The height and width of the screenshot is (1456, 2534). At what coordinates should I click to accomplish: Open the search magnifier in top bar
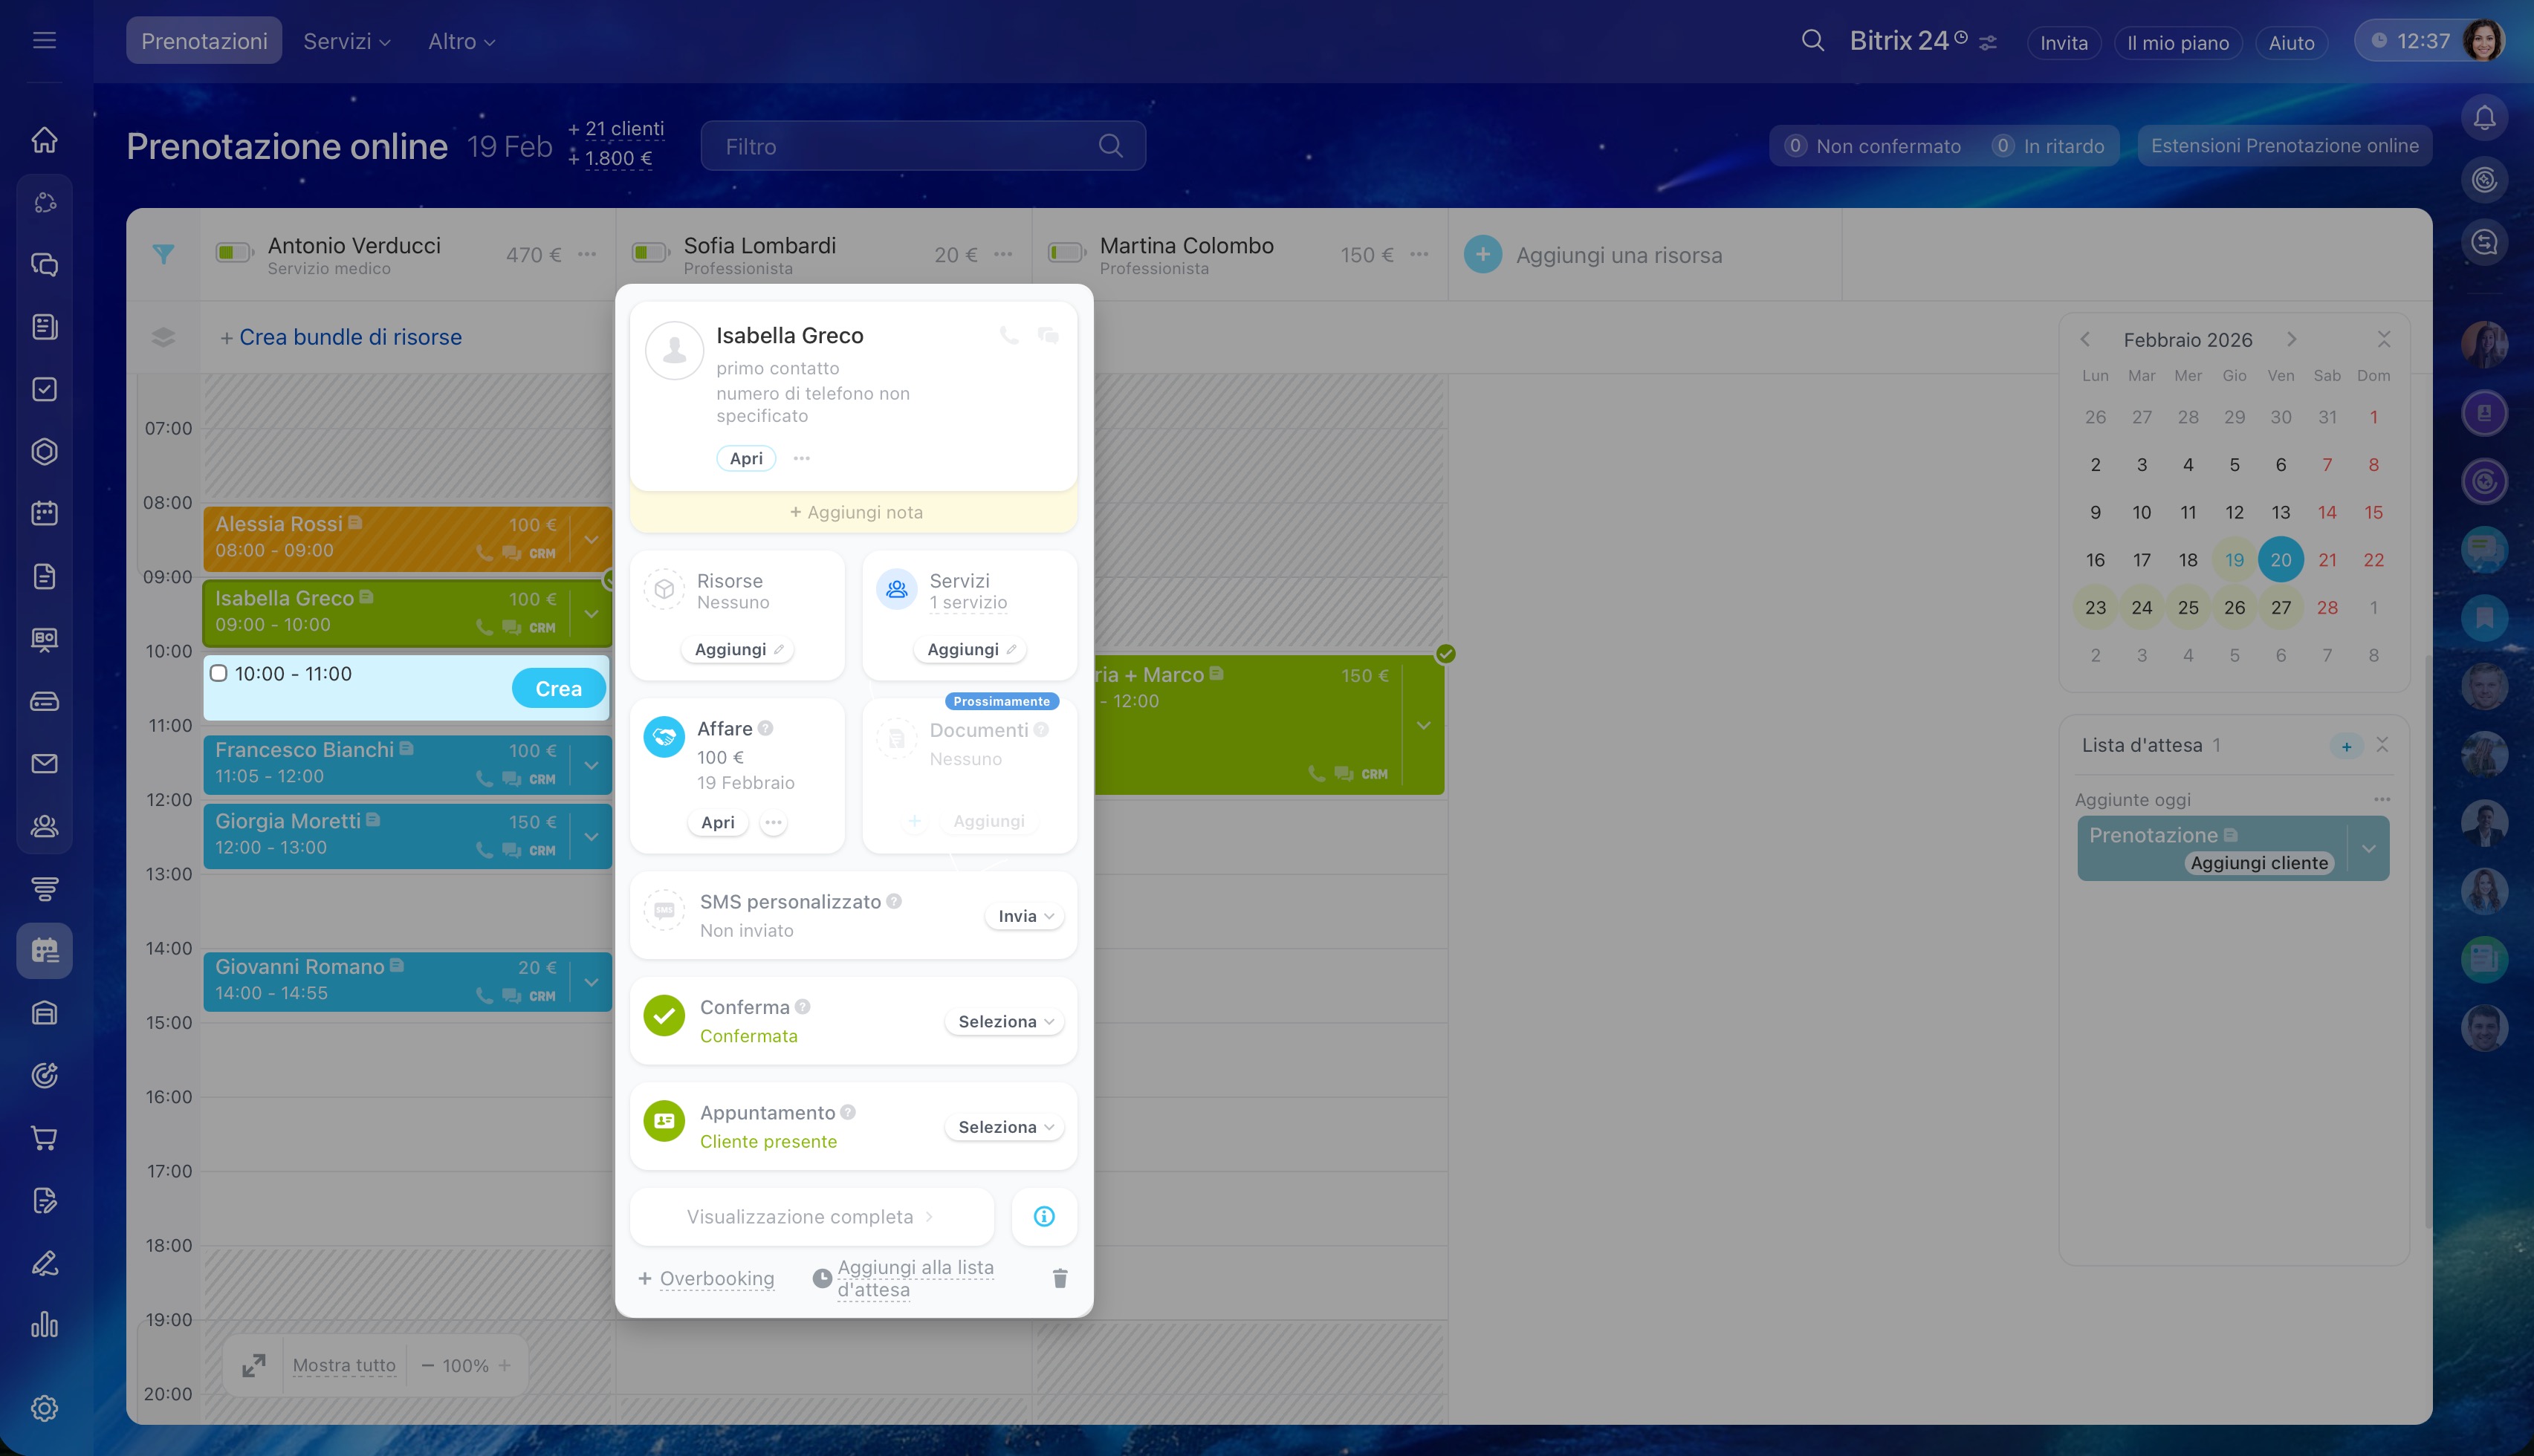(x=1812, y=41)
